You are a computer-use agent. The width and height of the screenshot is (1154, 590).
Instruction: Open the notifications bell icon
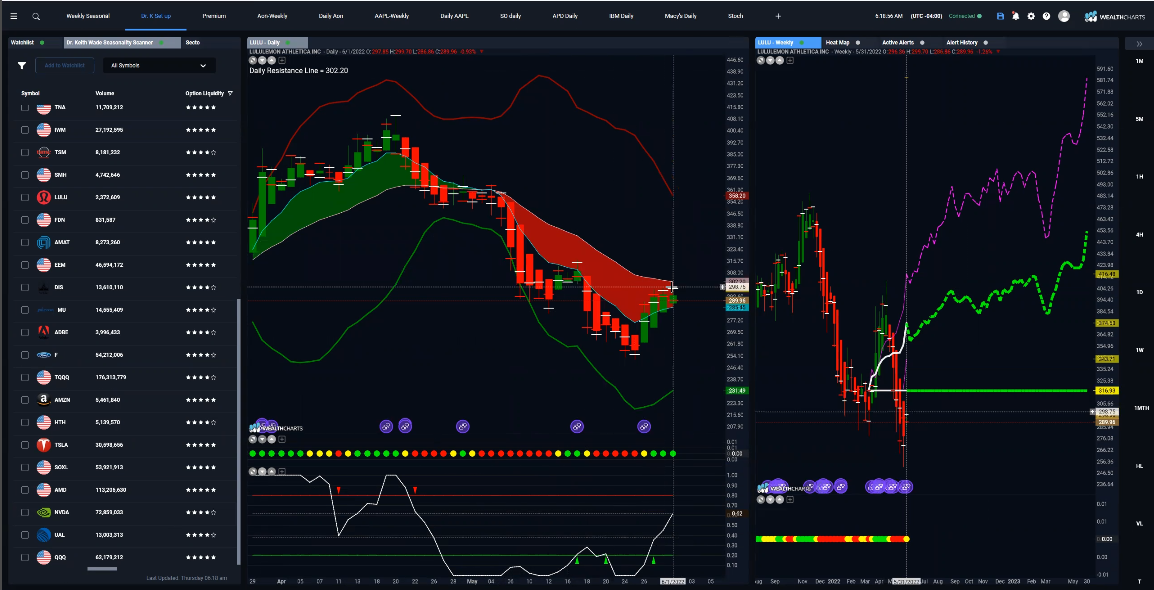[1016, 15]
